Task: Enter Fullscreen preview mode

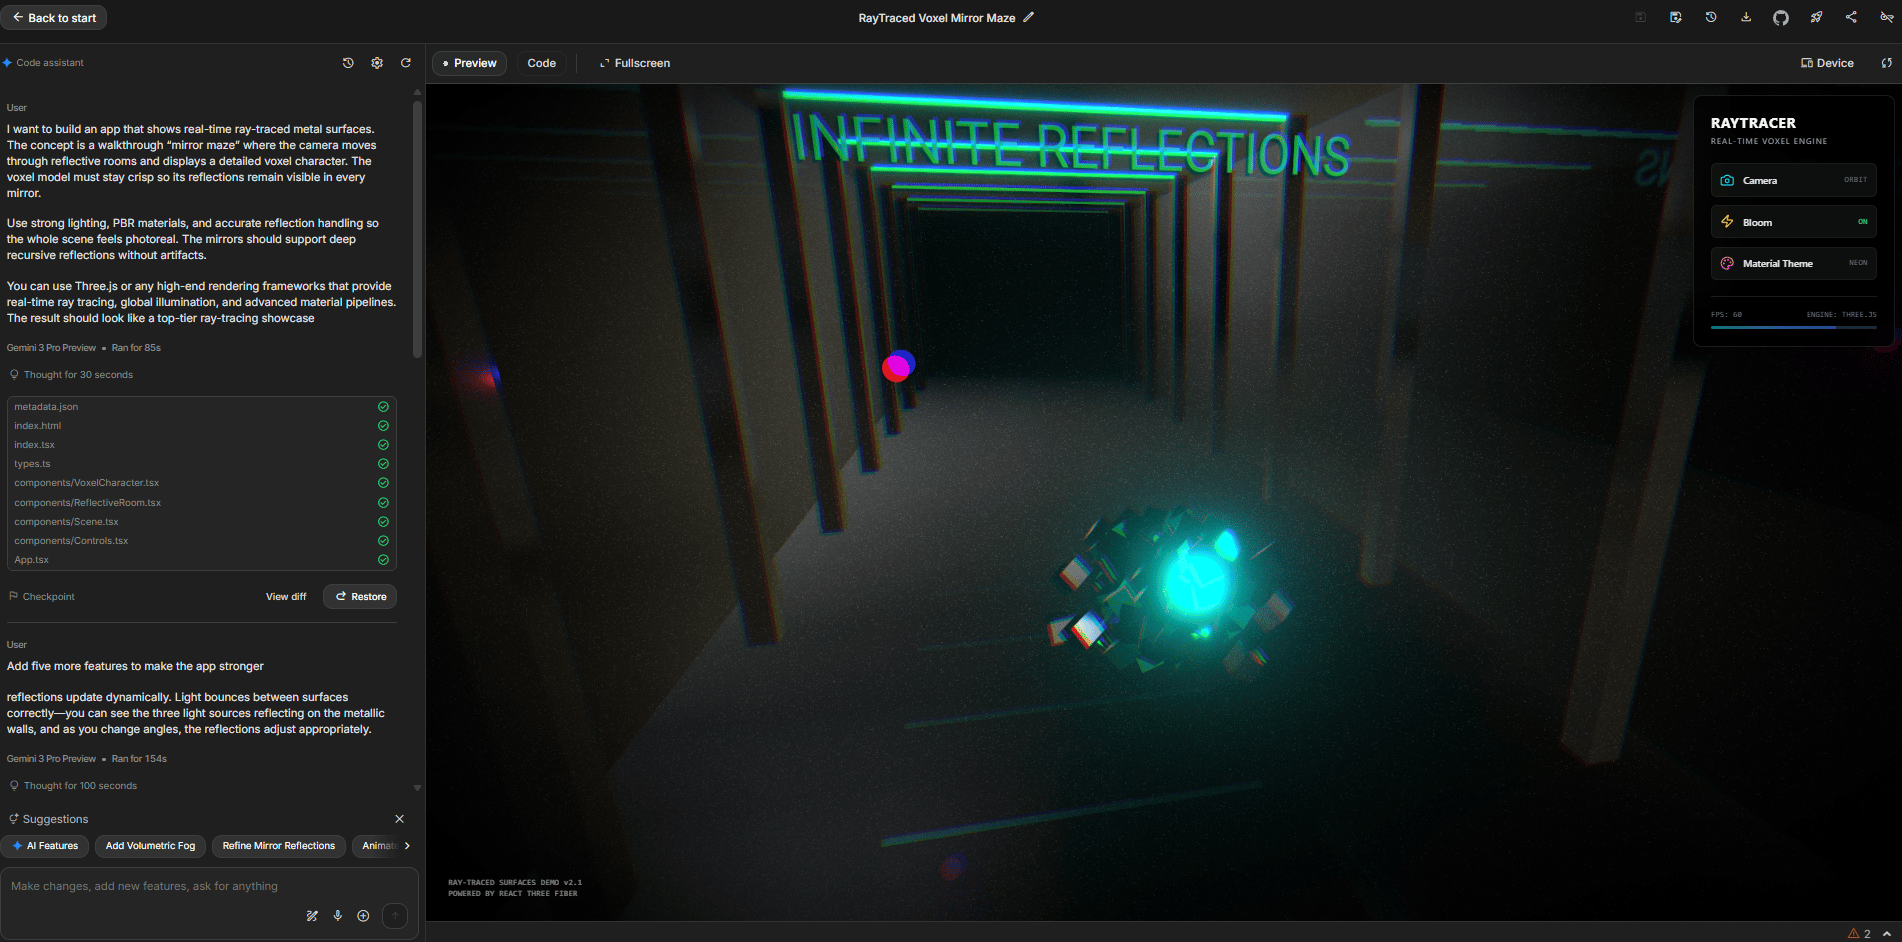Action: [x=635, y=63]
